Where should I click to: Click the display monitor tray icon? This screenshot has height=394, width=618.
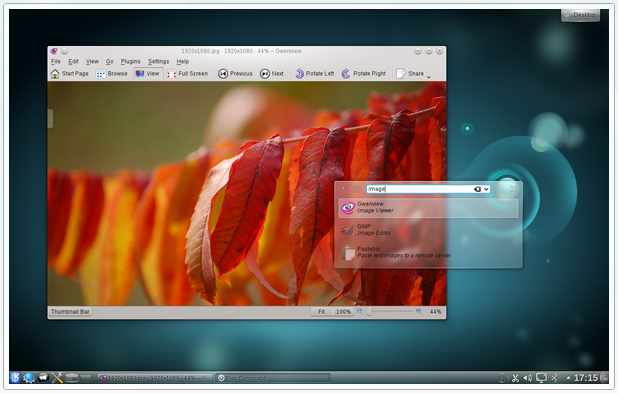pos(542,378)
